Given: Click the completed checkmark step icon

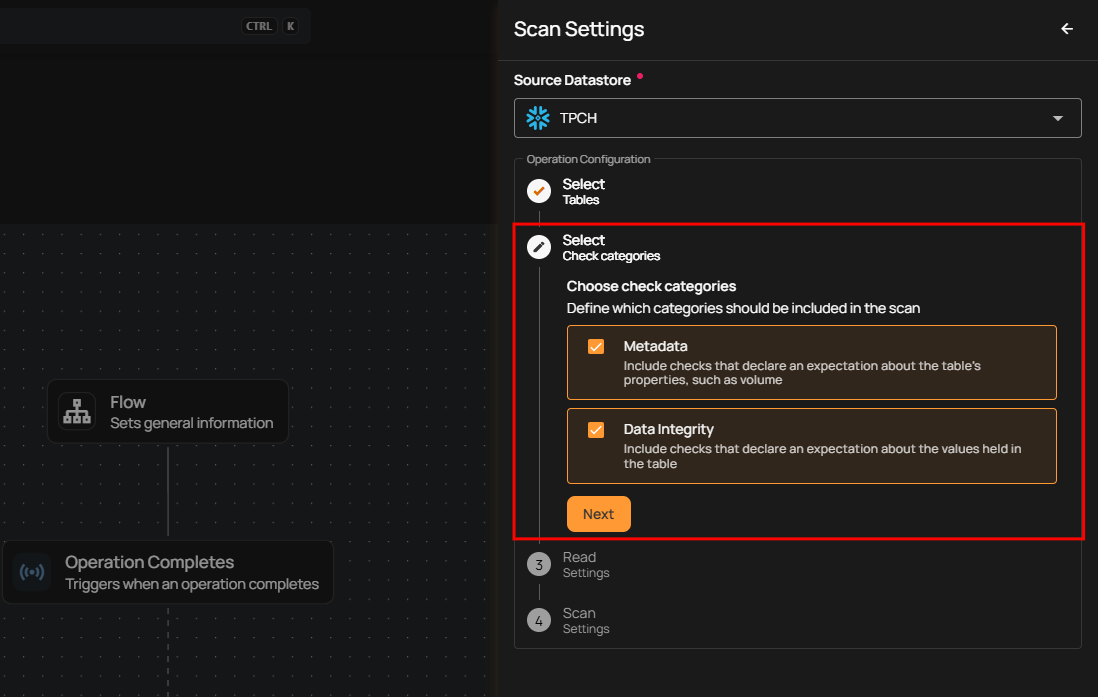Looking at the screenshot, I should coord(539,191).
